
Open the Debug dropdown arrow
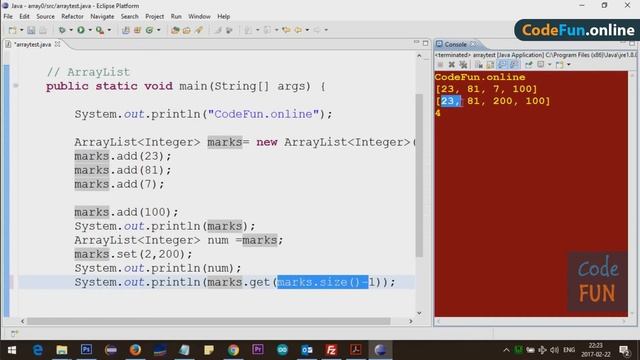click(x=71, y=30)
